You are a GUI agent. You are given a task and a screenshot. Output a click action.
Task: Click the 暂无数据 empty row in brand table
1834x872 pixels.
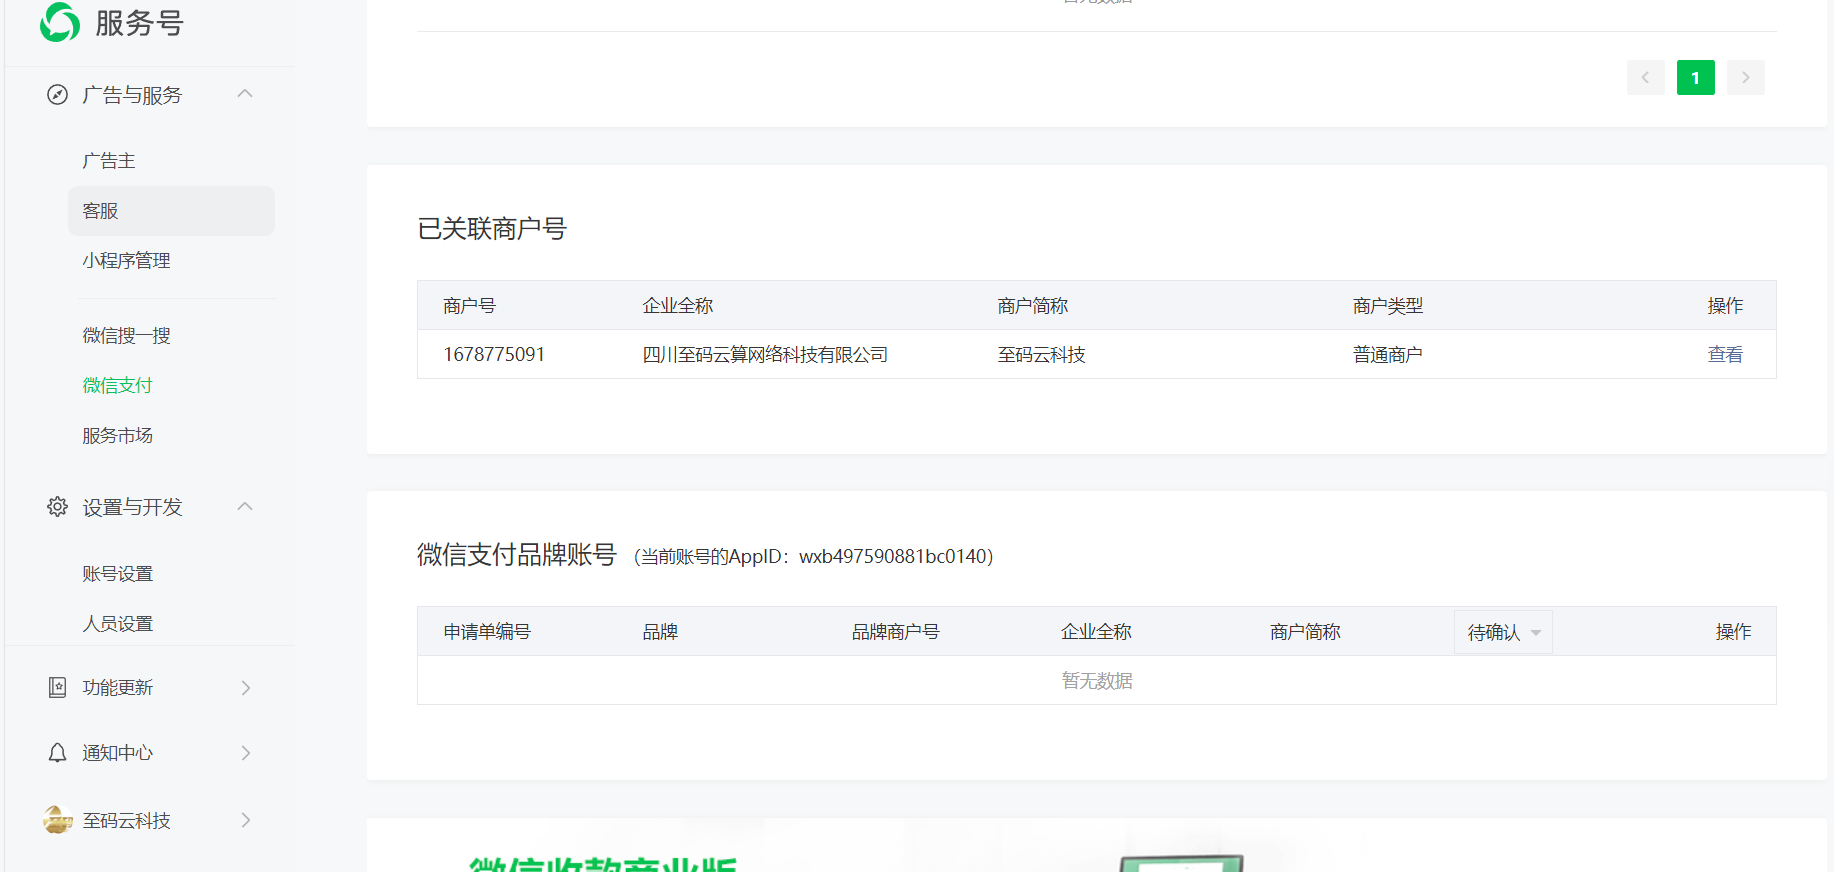pos(1097,681)
